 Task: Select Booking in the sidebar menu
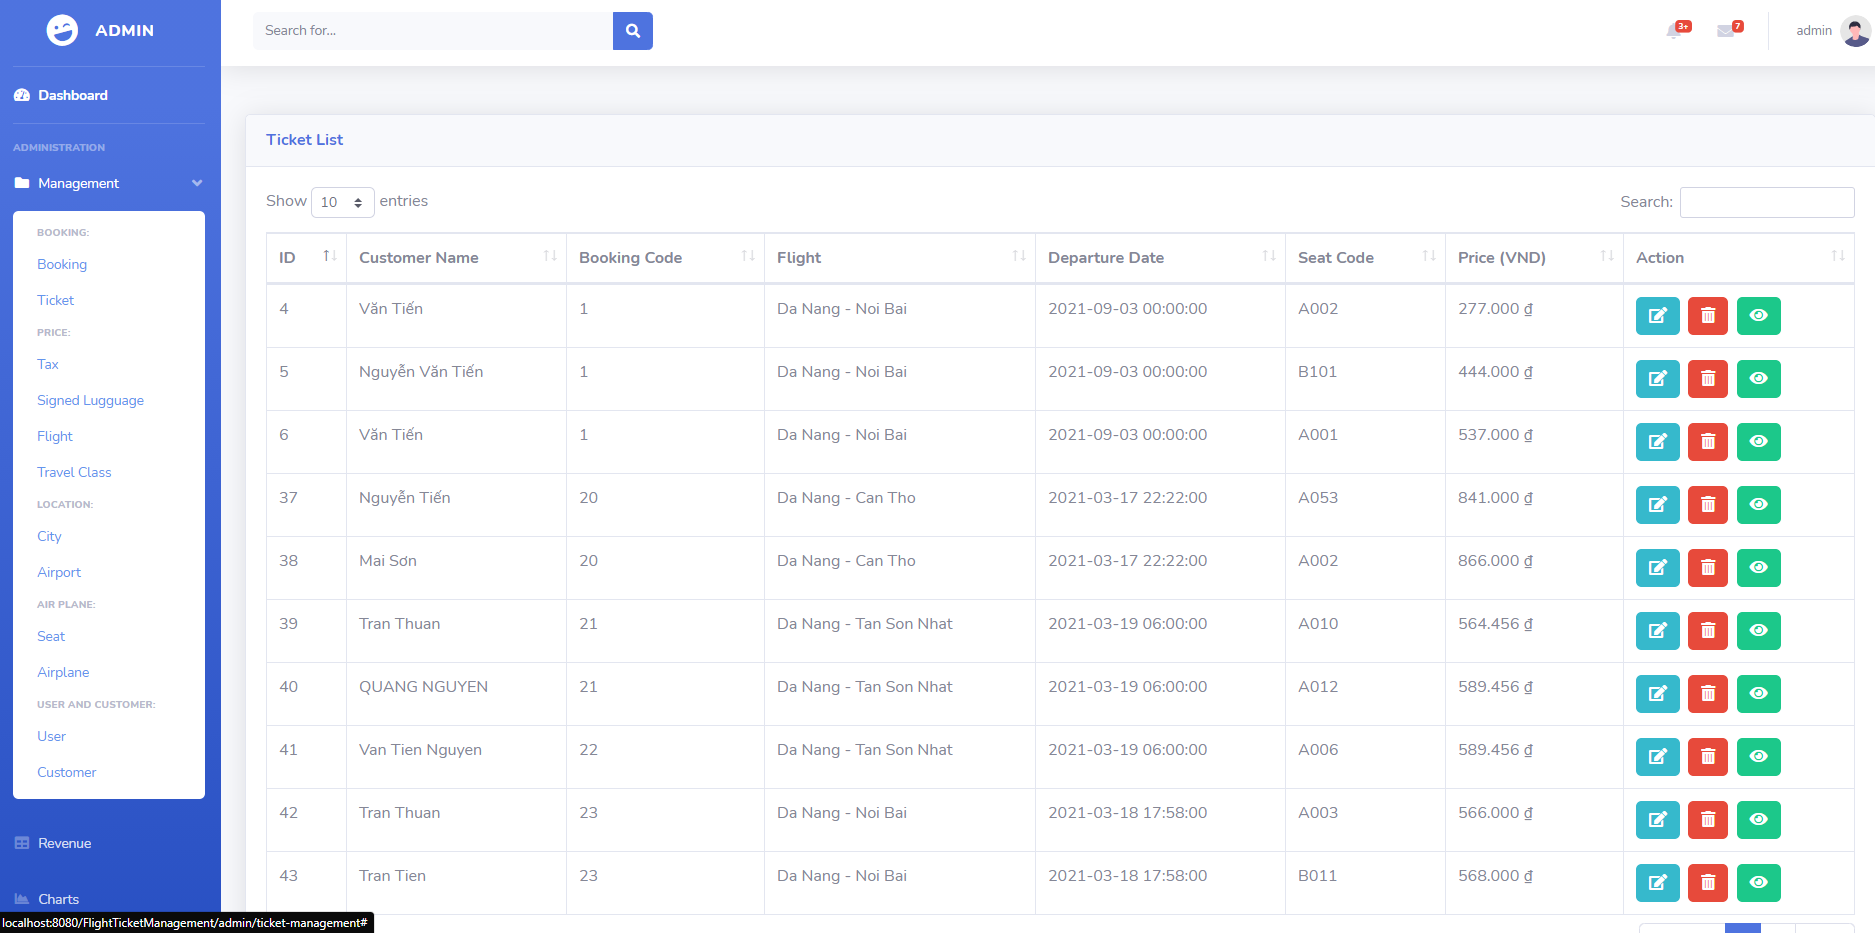(x=62, y=264)
